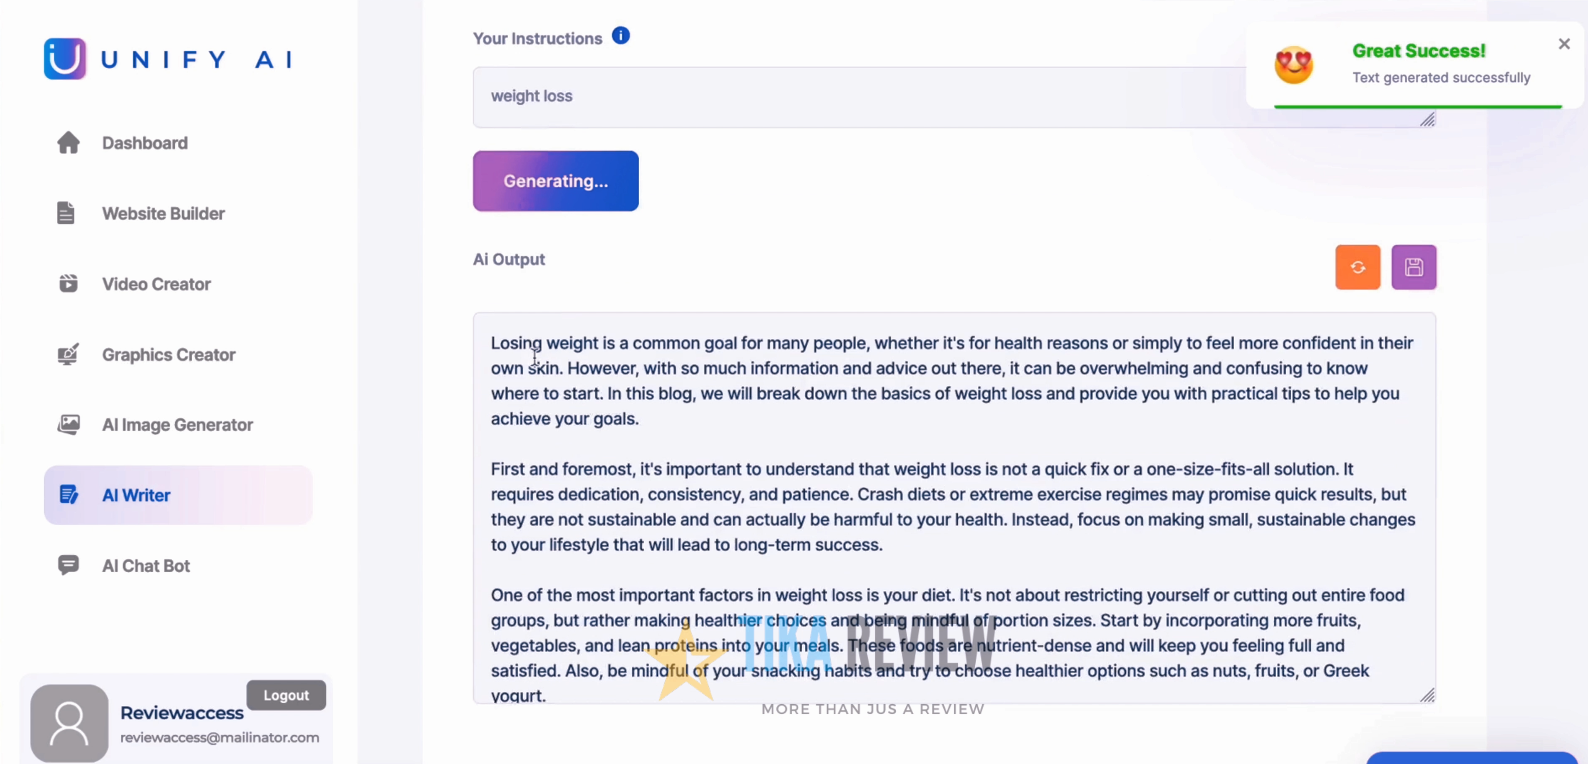Select the Graphics Creator brush icon

coord(66,354)
